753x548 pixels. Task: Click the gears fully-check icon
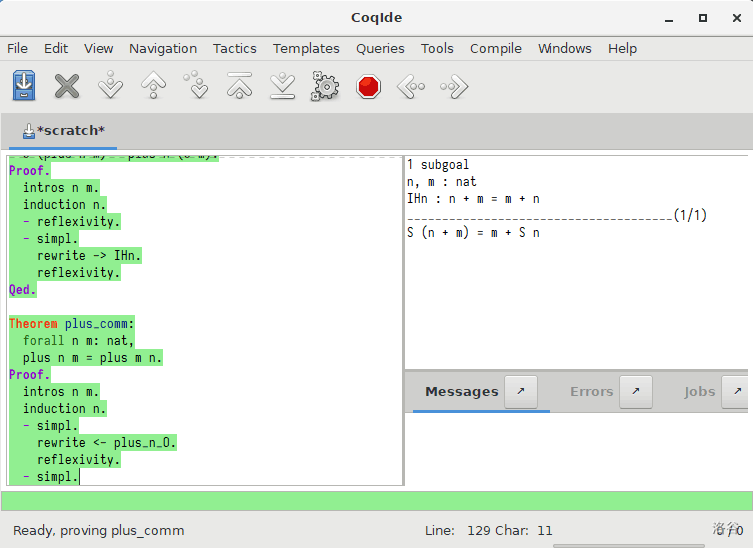tap(325, 87)
